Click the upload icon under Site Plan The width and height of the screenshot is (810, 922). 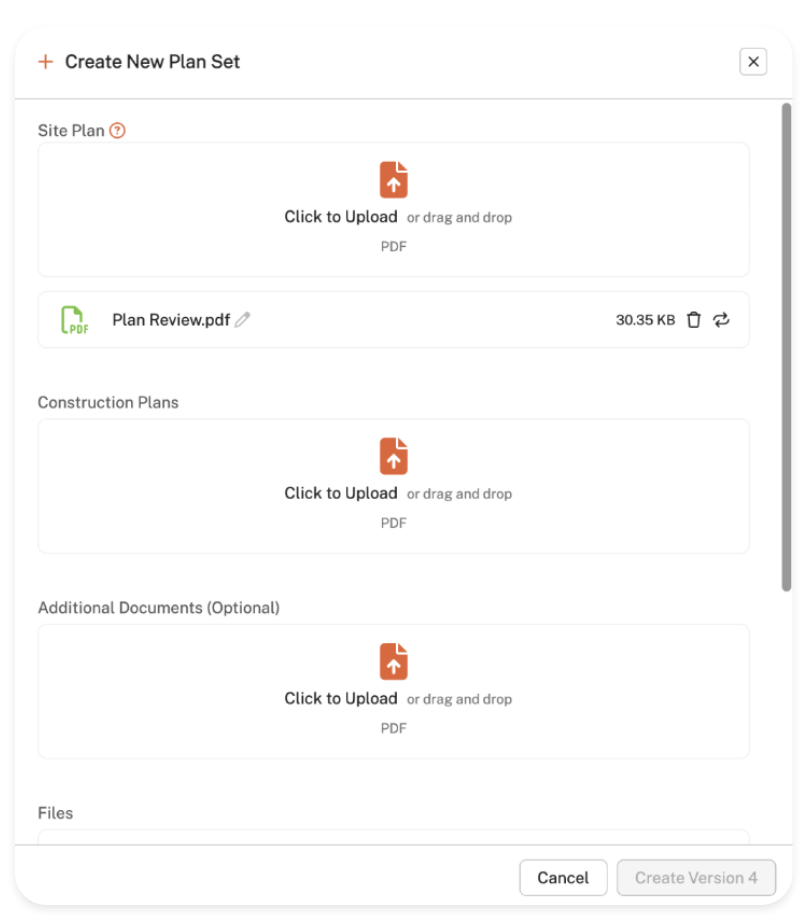pos(393,181)
